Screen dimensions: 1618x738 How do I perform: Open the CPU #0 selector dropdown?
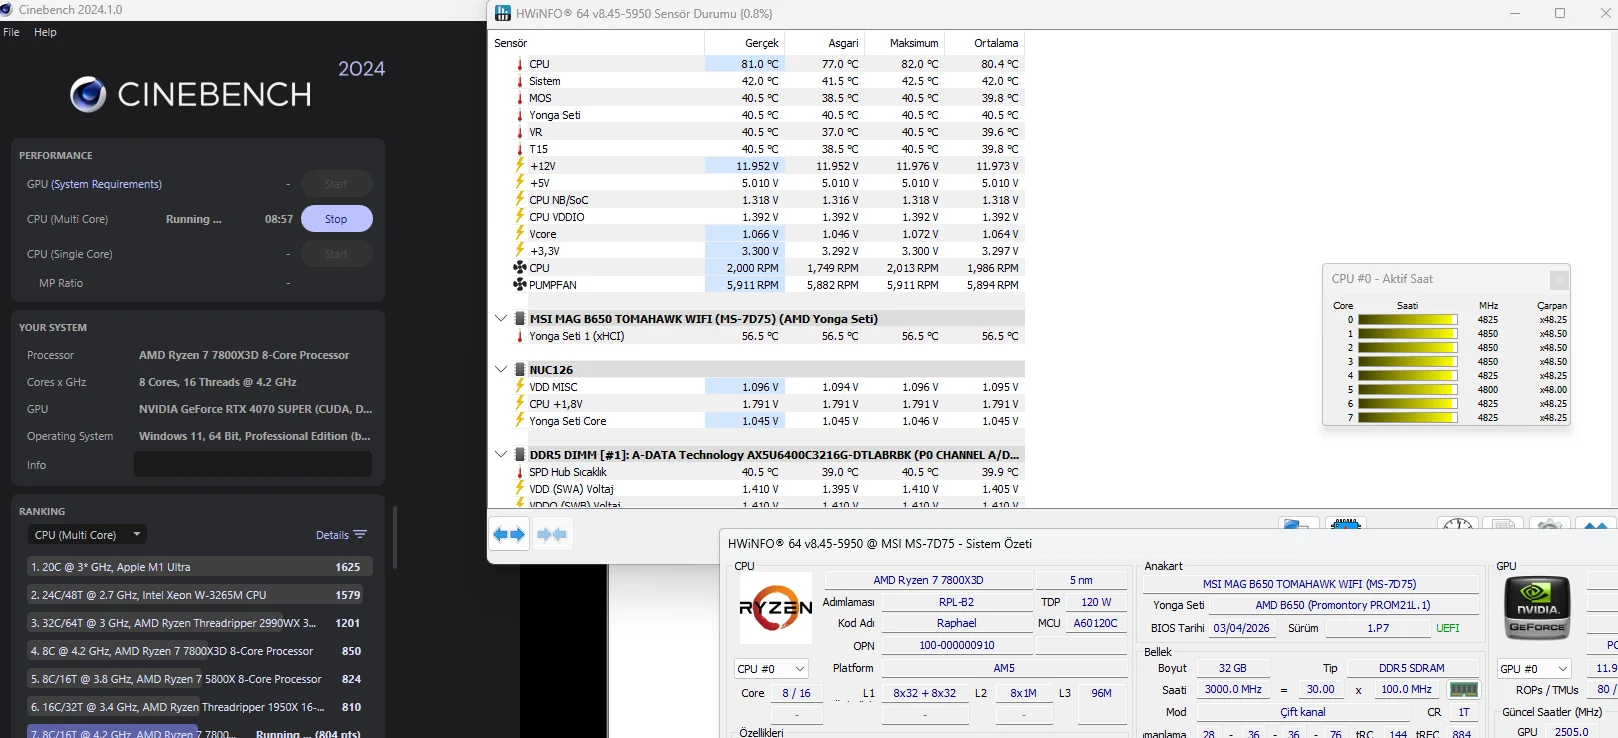pyautogui.click(x=771, y=669)
